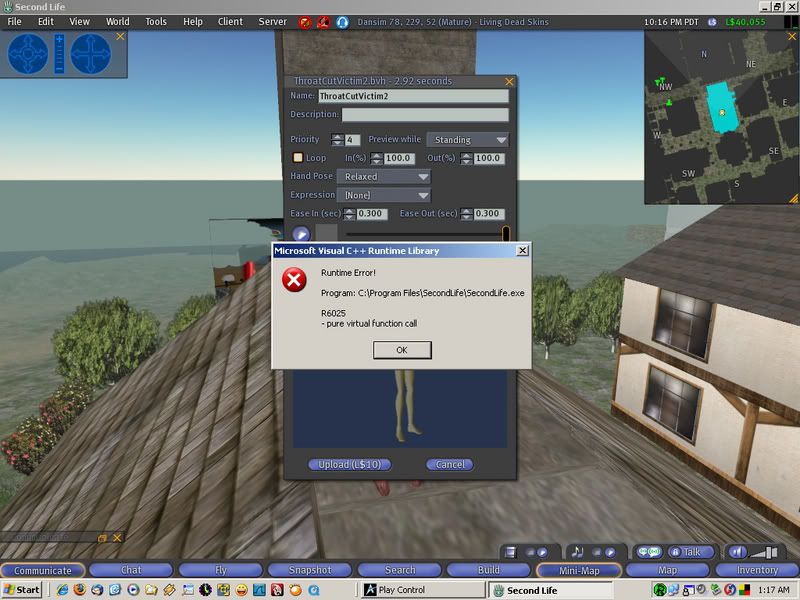800x600 pixels.
Task: Click the grey stop box beside preview play button
Action: tap(327, 233)
